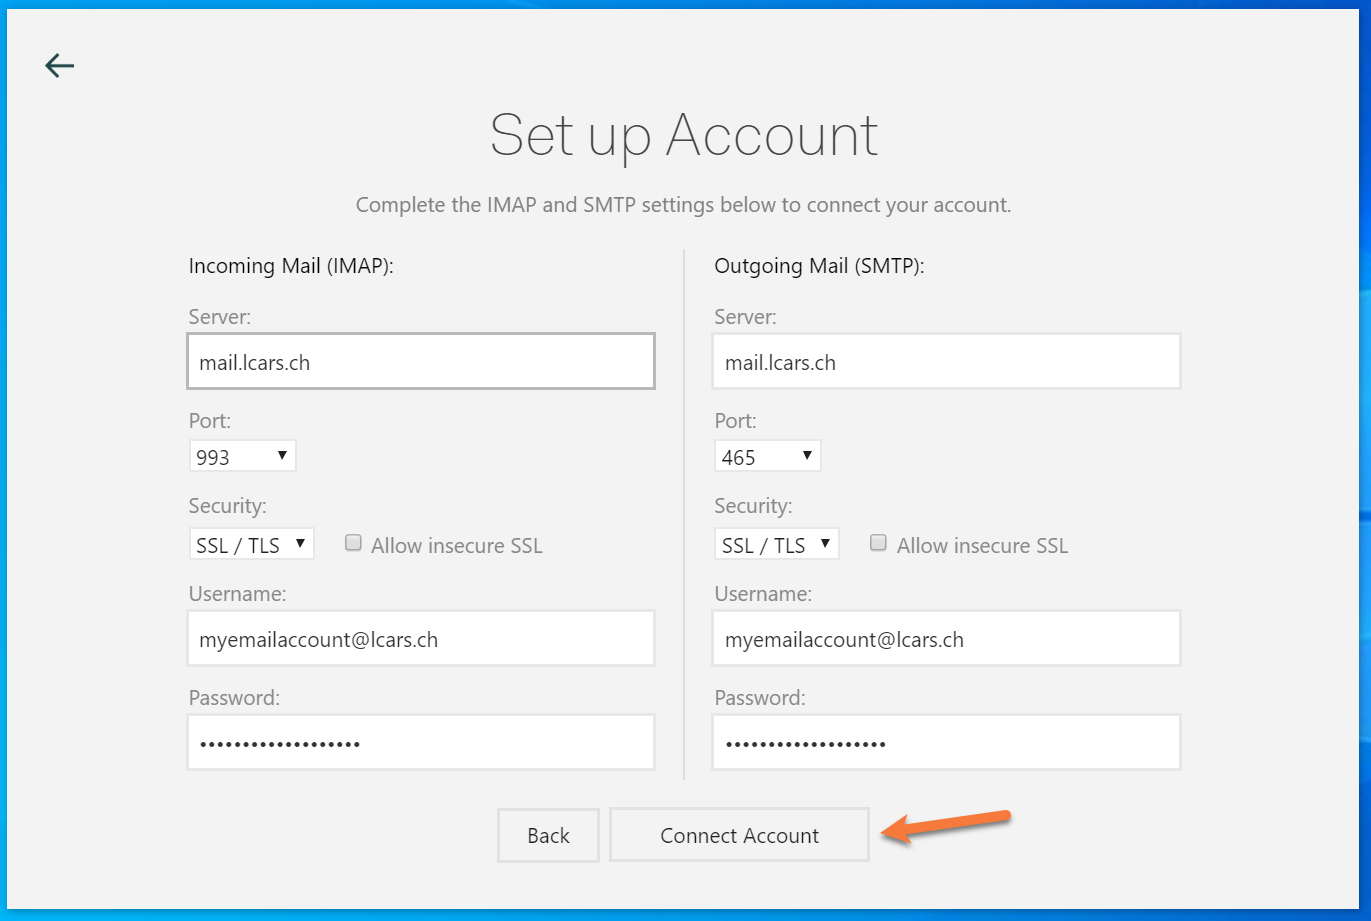Select the IMAP Password field
Image resolution: width=1371 pixels, height=921 pixels.
point(420,743)
